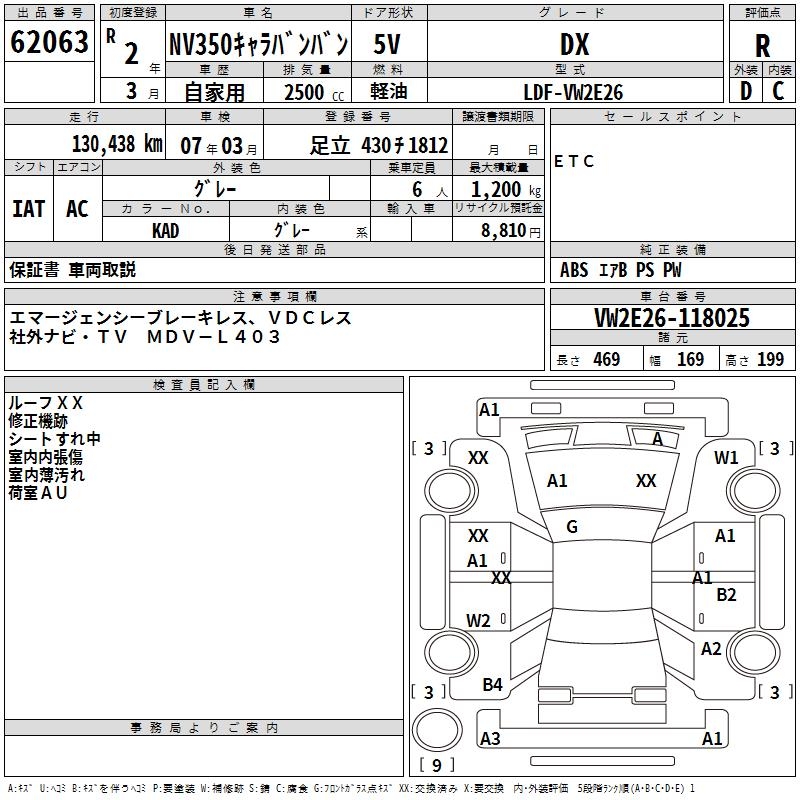Select the exterior color グレー under 外装色
The height and width of the screenshot is (800, 800).
[215, 189]
